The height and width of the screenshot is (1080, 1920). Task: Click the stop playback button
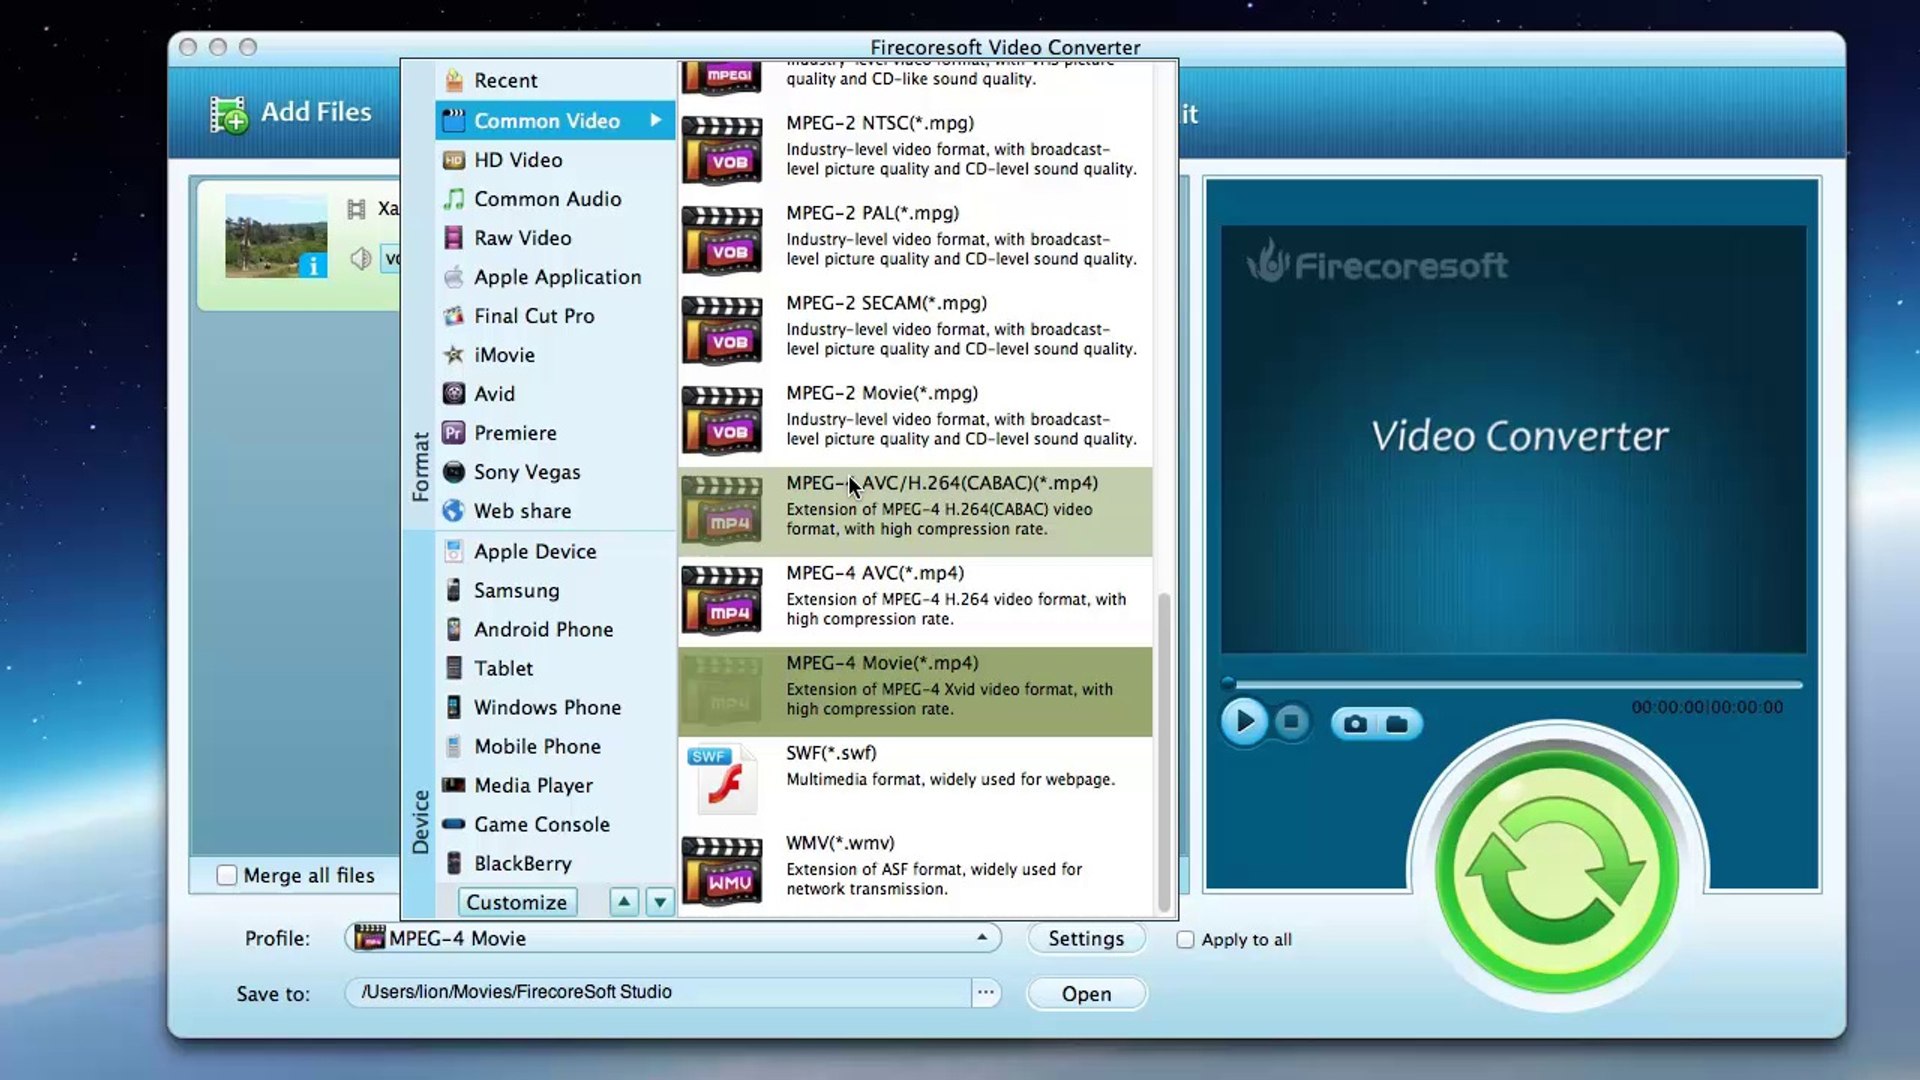[x=1291, y=722]
